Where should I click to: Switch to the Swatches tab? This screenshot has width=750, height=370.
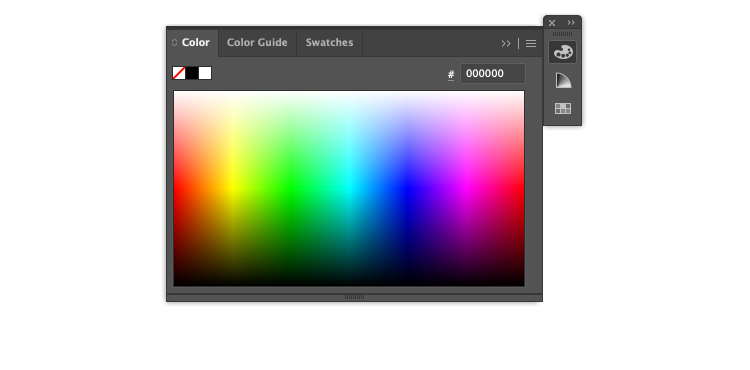tap(329, 43)
